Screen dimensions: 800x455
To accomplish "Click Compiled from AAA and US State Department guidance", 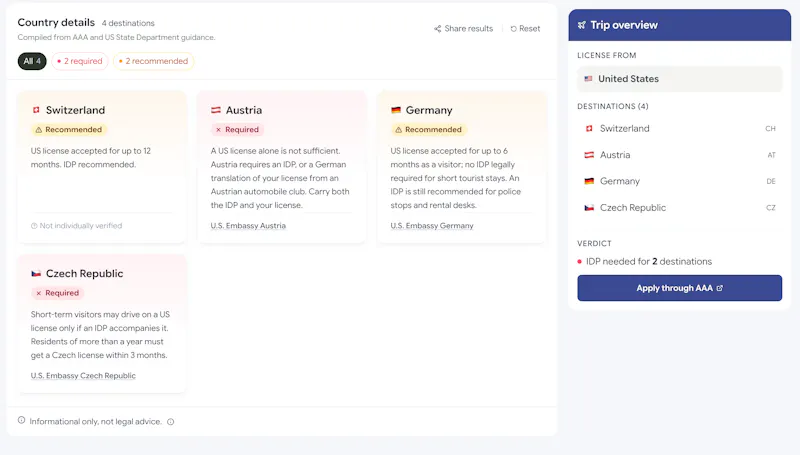I will (x=116, y=37).
